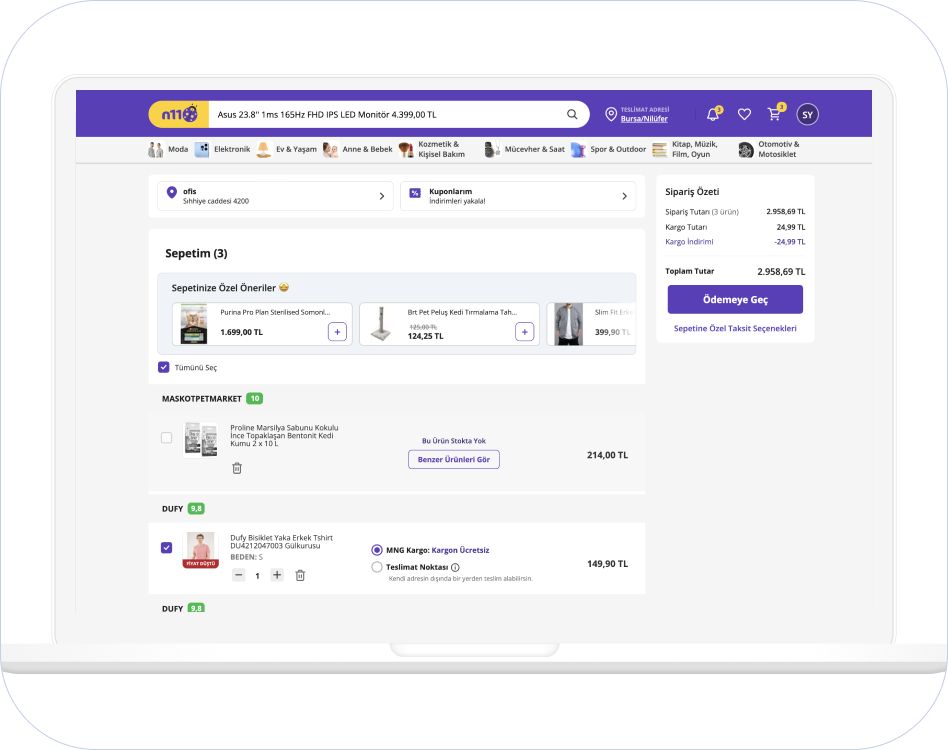Open Purina Pro Plan suggestion thumbnail
This screenshot has height=750, width=948.
click(194, 324)
